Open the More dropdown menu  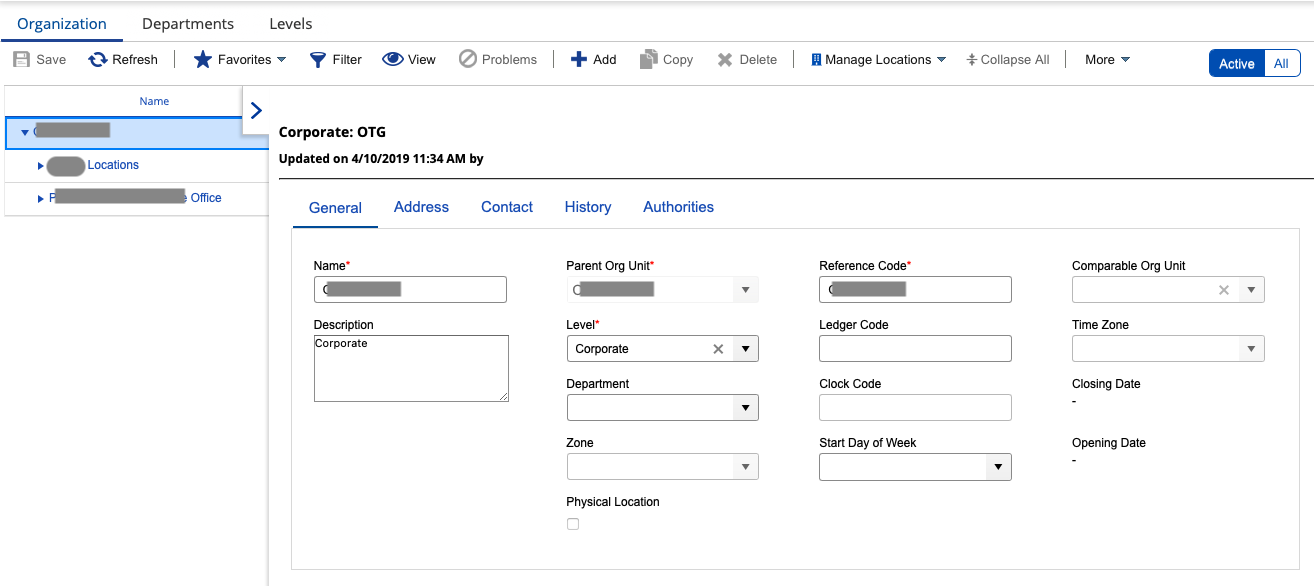[x=1108, y=60]
